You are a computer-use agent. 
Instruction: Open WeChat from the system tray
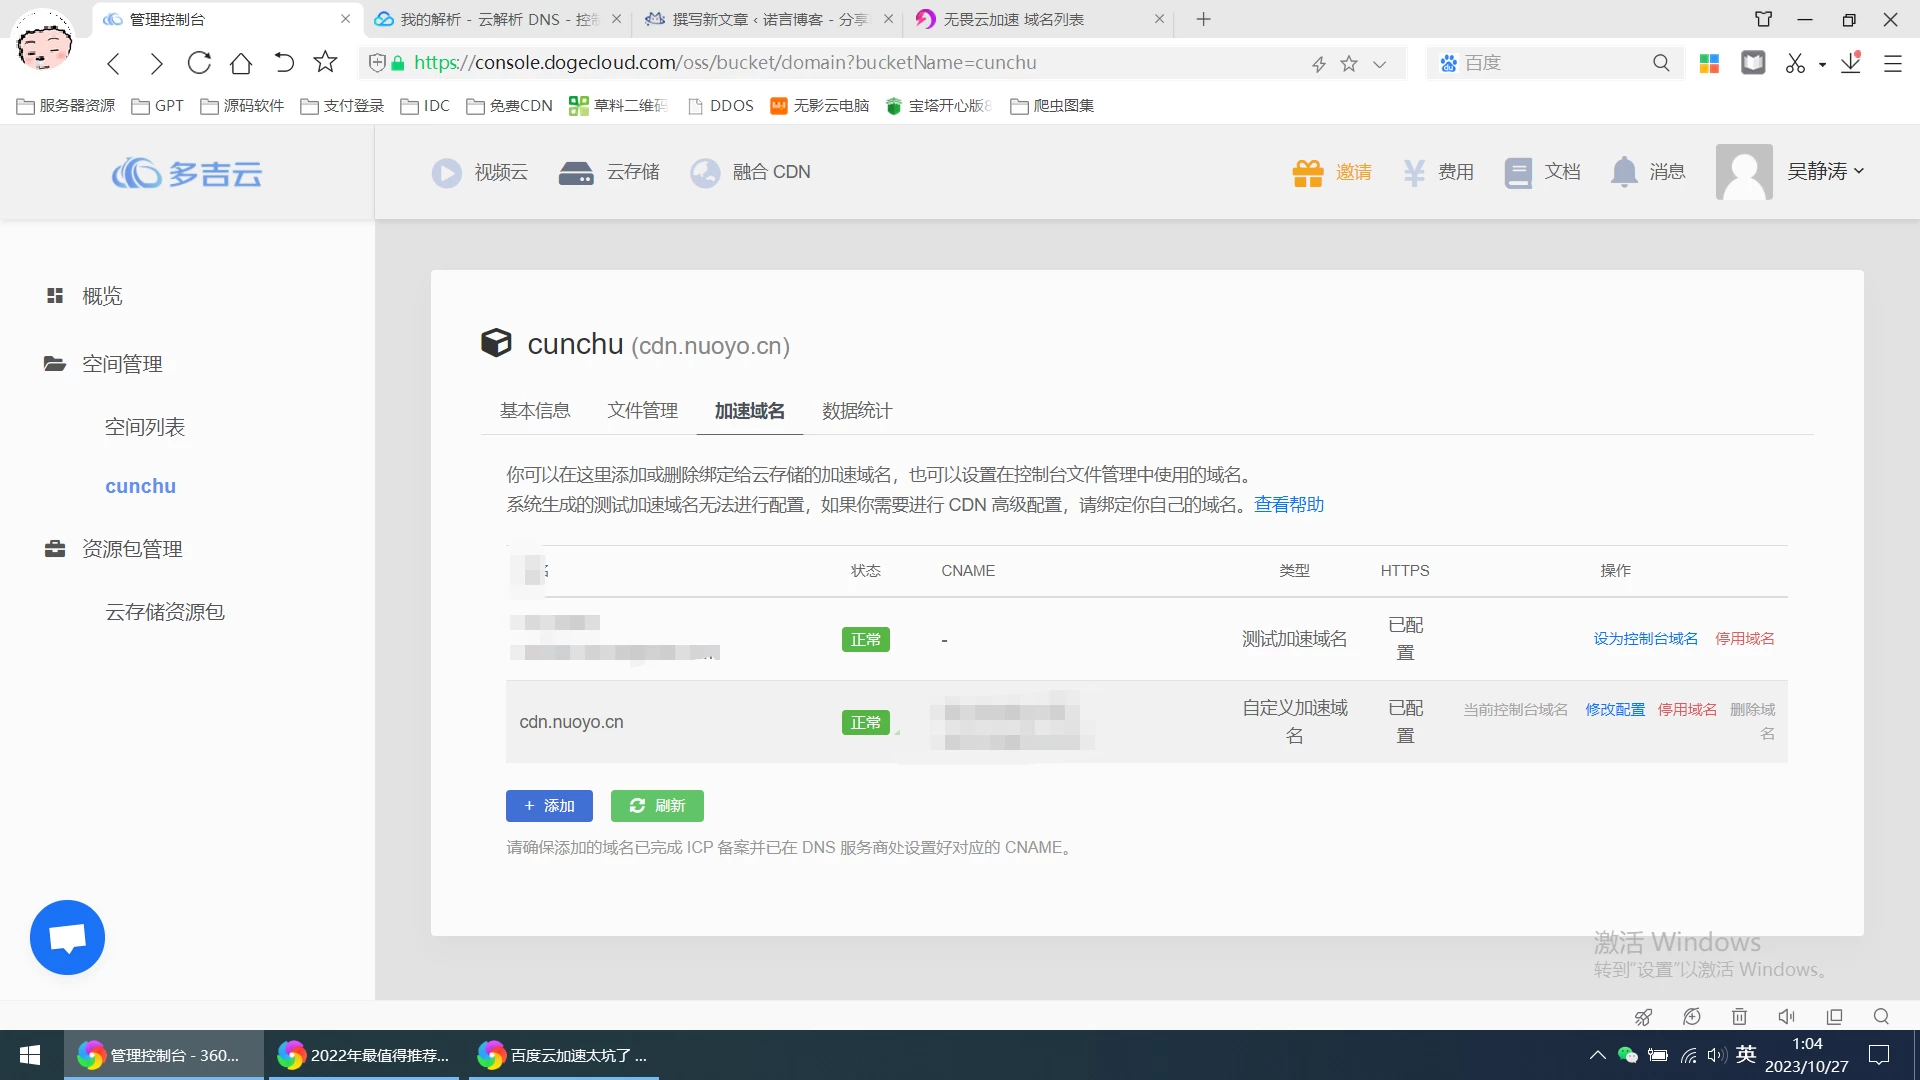(x=1627, y=1055)
